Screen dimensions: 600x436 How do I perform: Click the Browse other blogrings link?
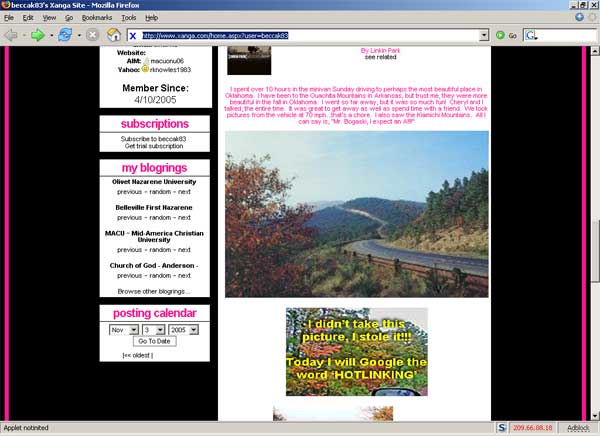tap(154, 291)
